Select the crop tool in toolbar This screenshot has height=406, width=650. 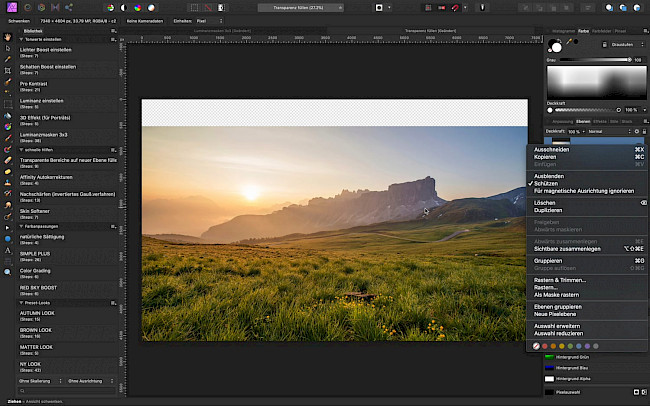7,72
